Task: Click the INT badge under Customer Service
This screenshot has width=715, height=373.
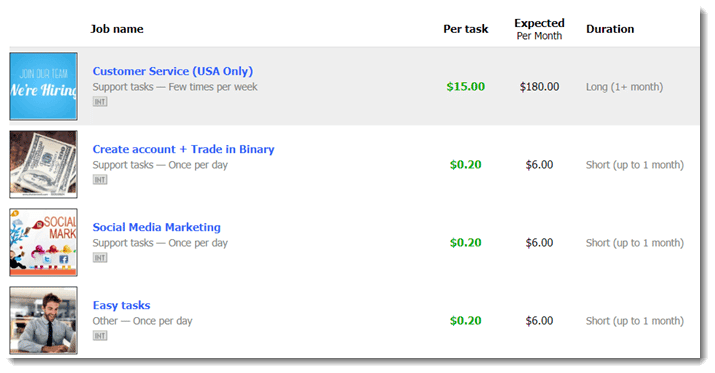Action: click(100, 102)
